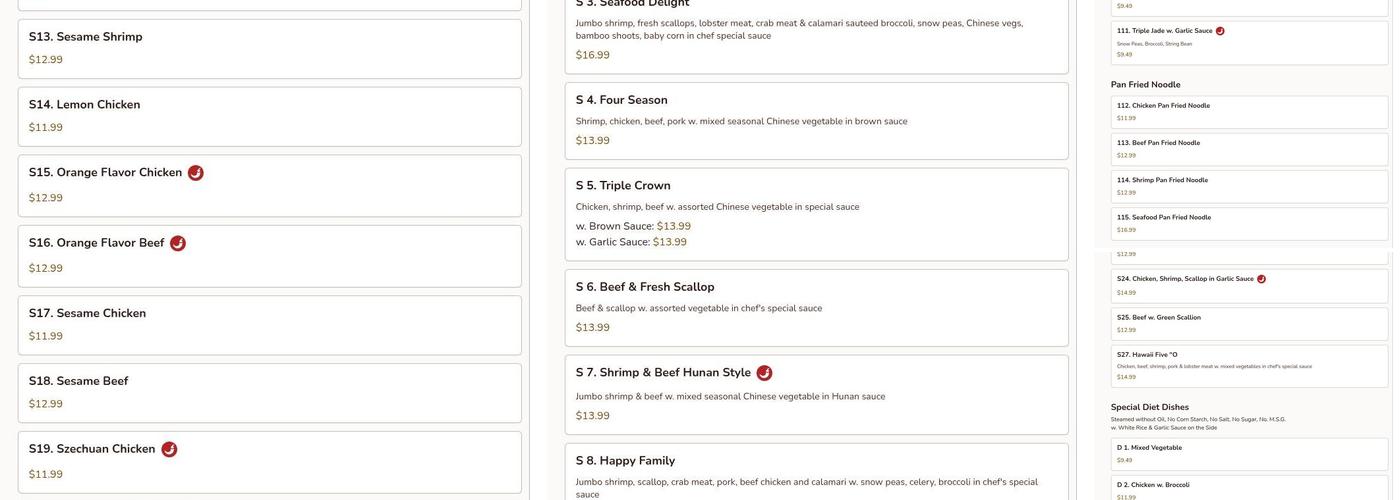Click the spicy icon beside Triple Jade w. Garlic Sauce
The image size is (1400, 500).
[1220, 31]
